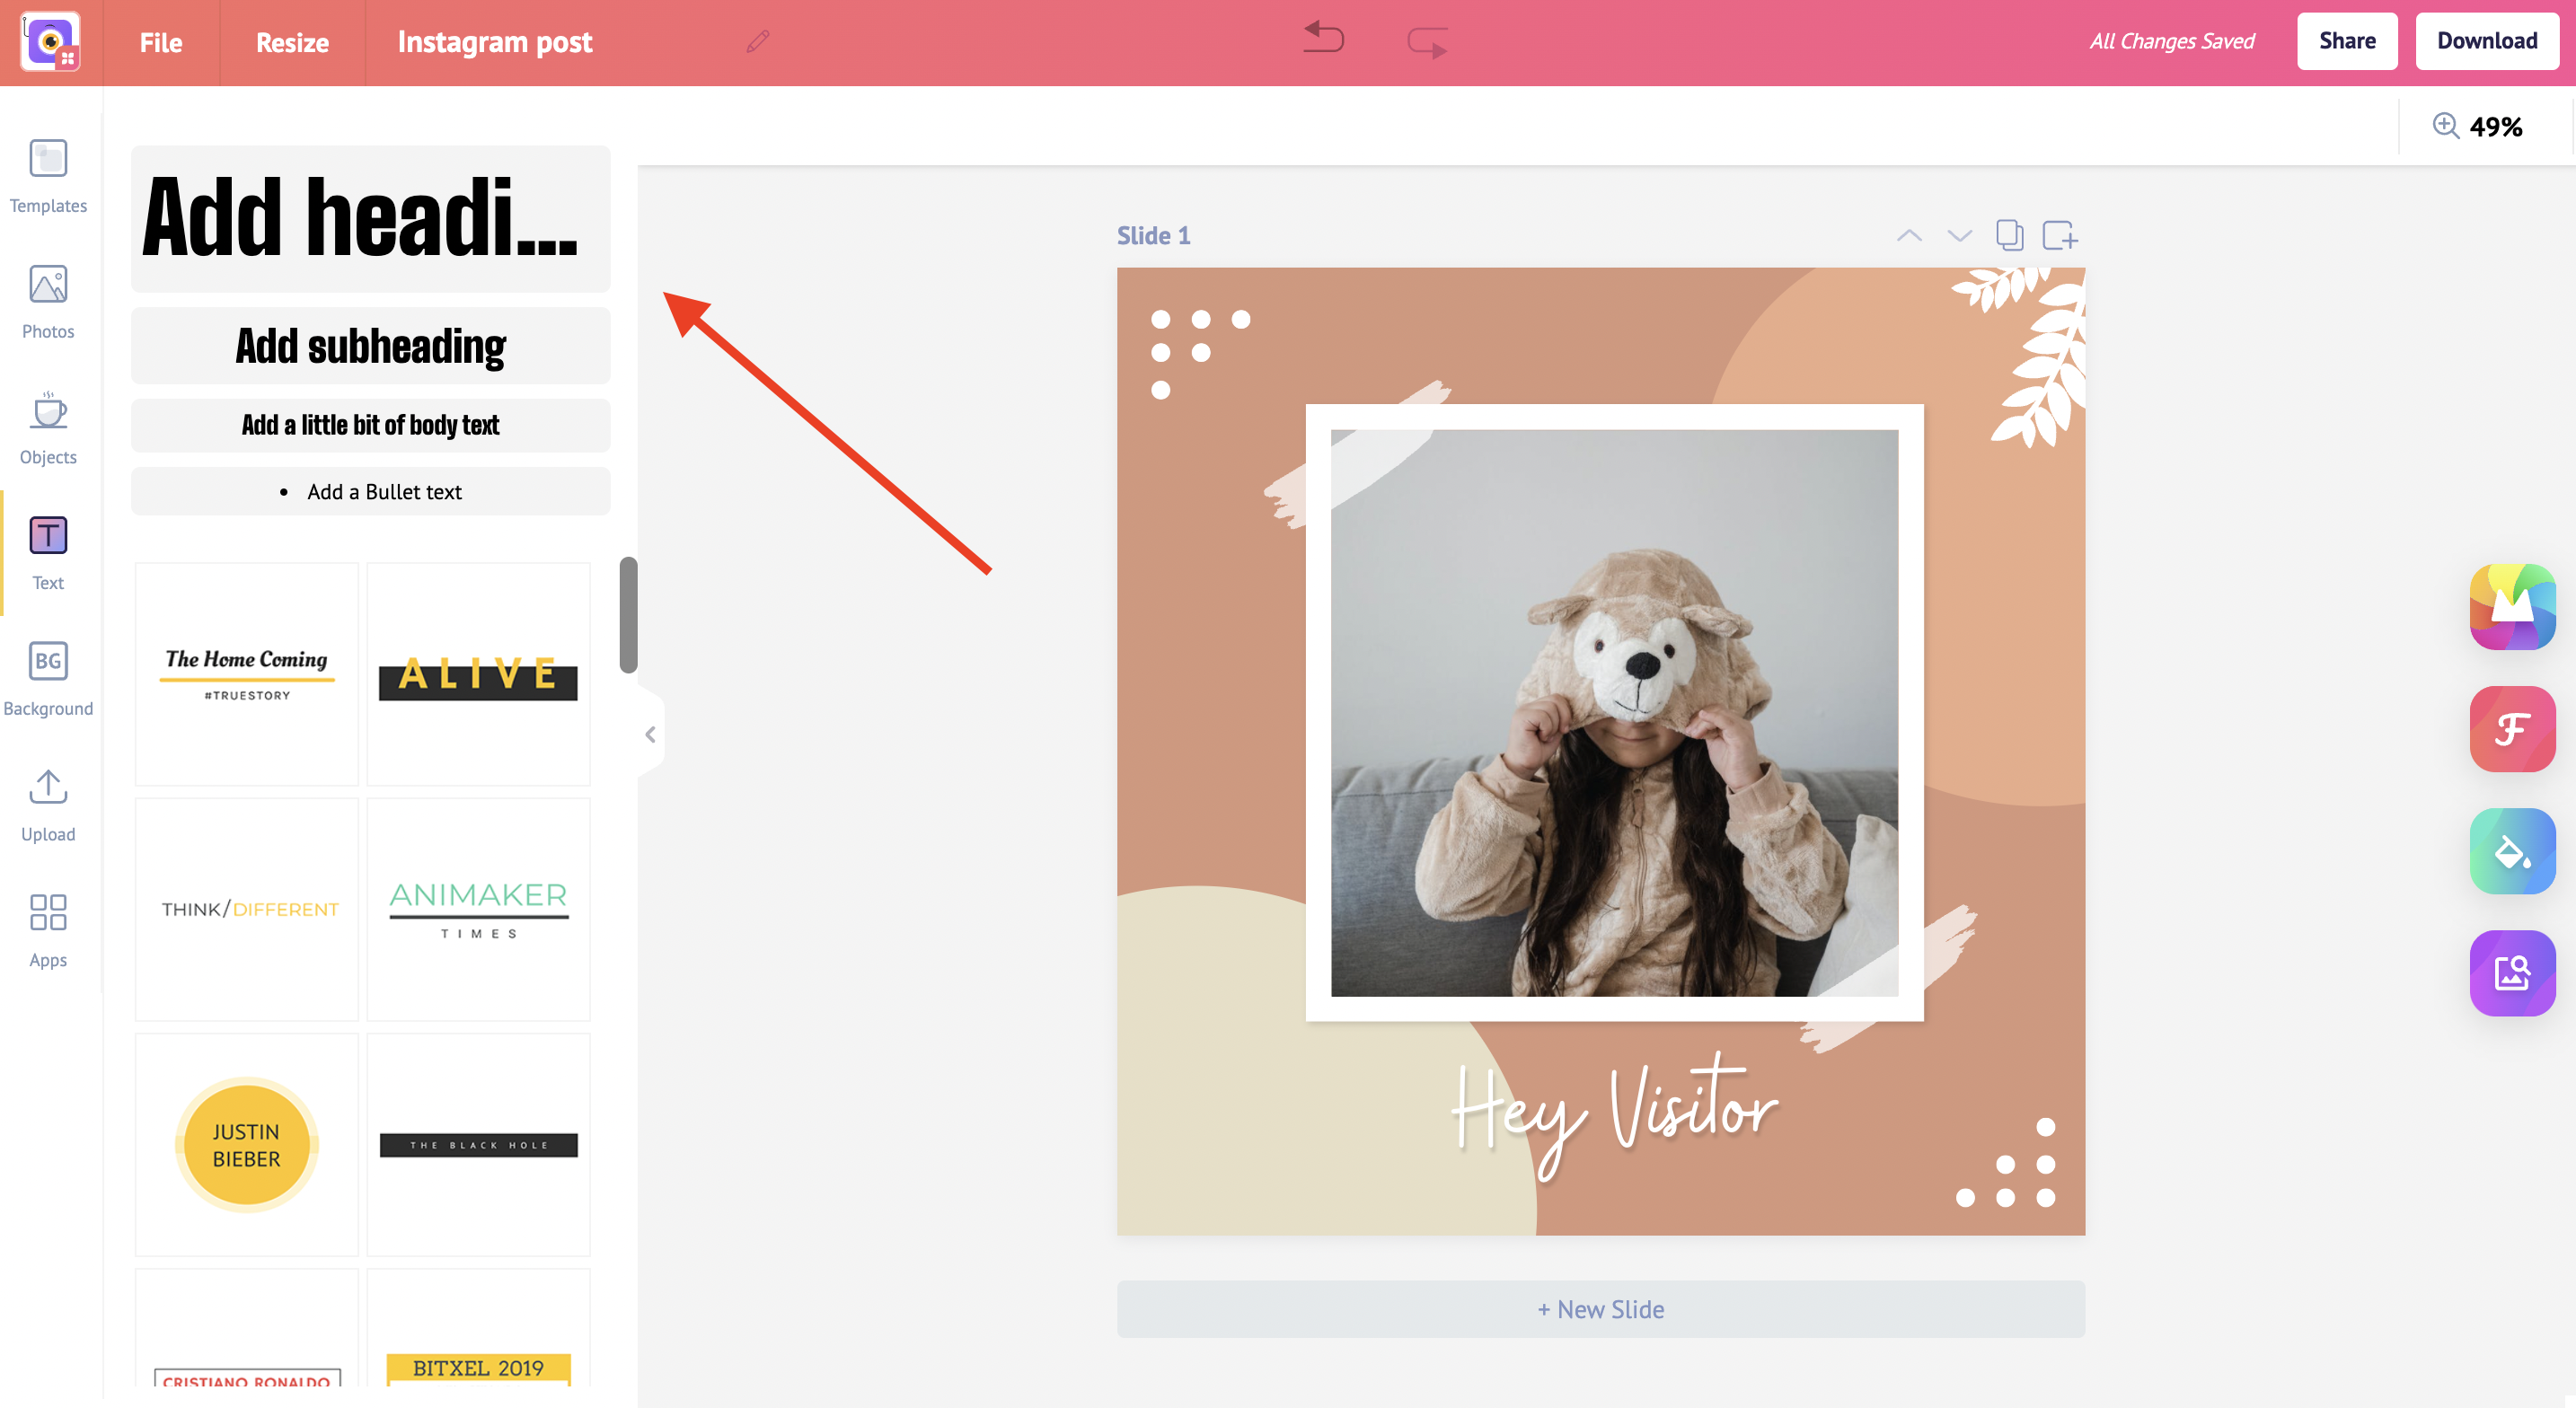
Task: Open the Photos panel
Action: point(47,298)
